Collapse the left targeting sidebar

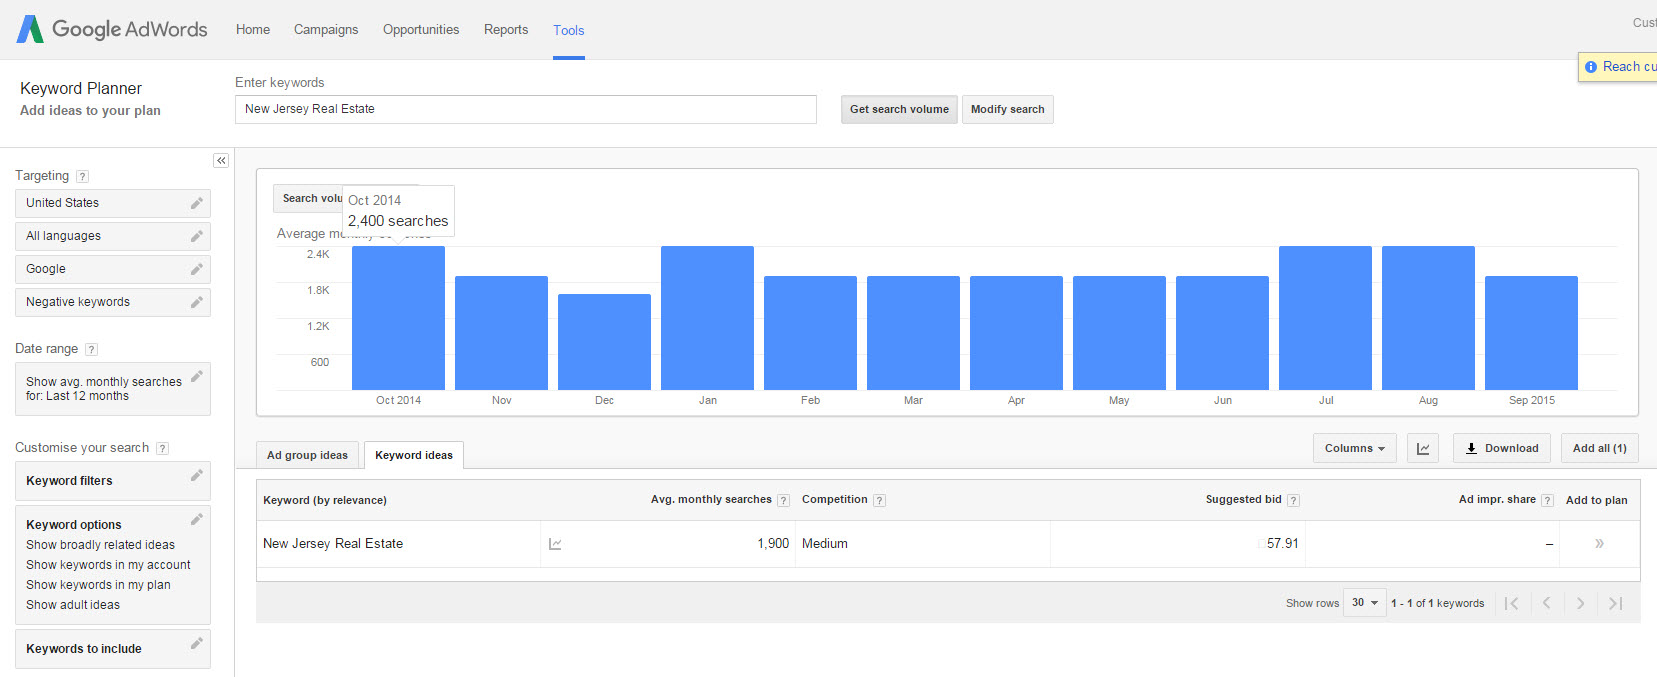[x=221, y=161]
